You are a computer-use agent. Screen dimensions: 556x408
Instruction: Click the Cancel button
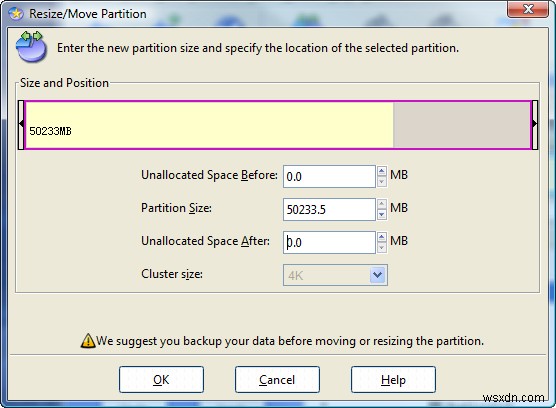coord(277,380)
